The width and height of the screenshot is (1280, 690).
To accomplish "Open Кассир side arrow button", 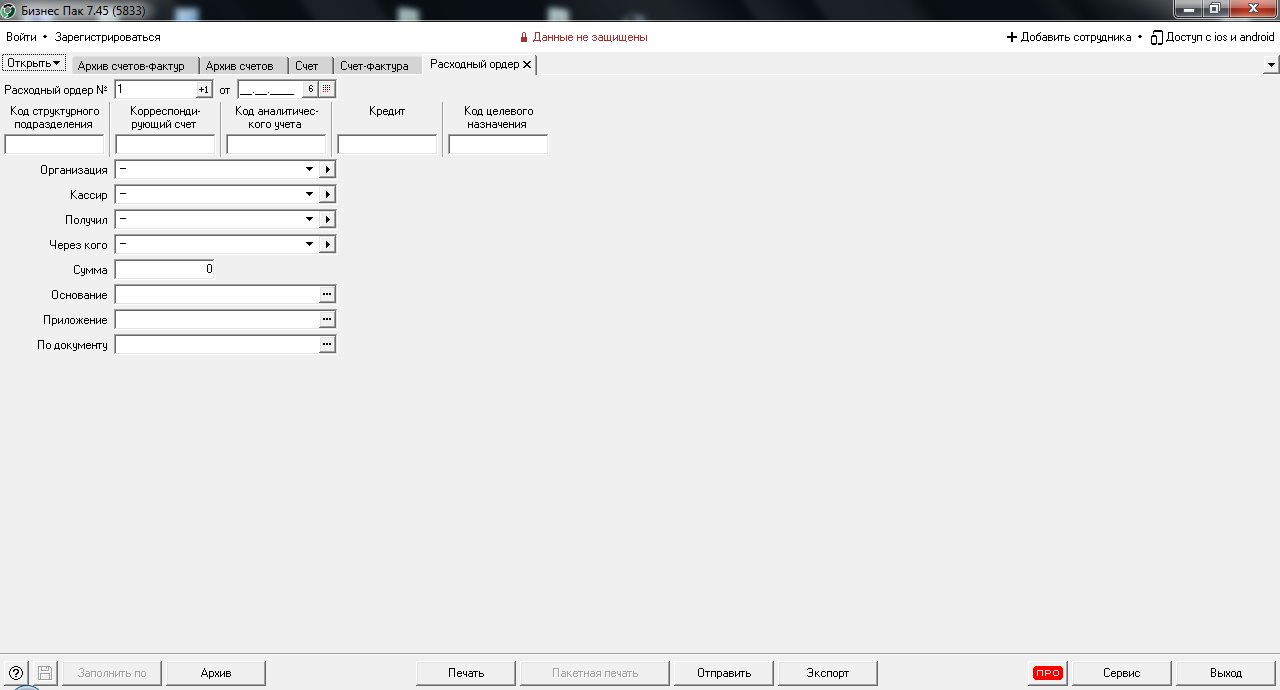I will tap(327, 194).
